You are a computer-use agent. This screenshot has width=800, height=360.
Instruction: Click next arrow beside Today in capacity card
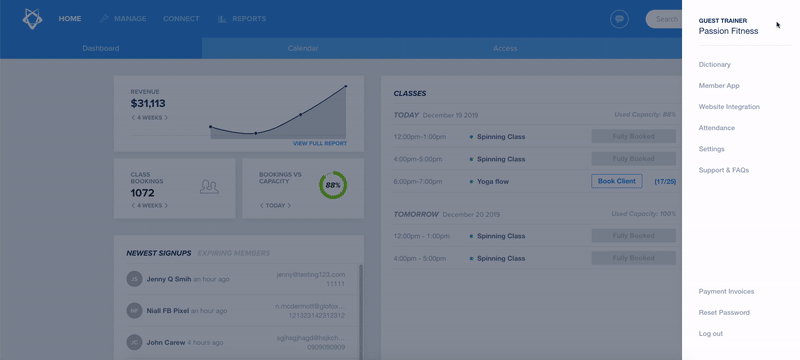coord(289,206)
